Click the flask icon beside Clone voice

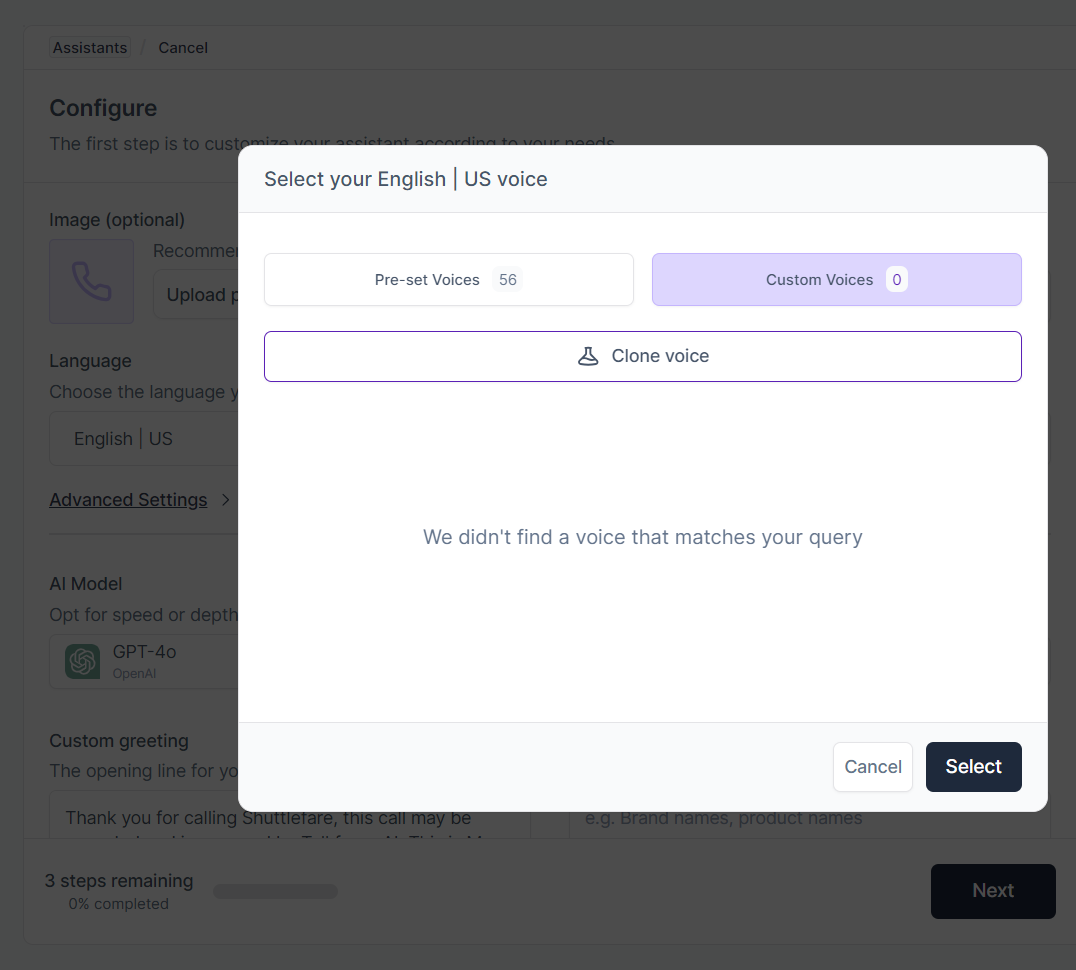[588, 356]
